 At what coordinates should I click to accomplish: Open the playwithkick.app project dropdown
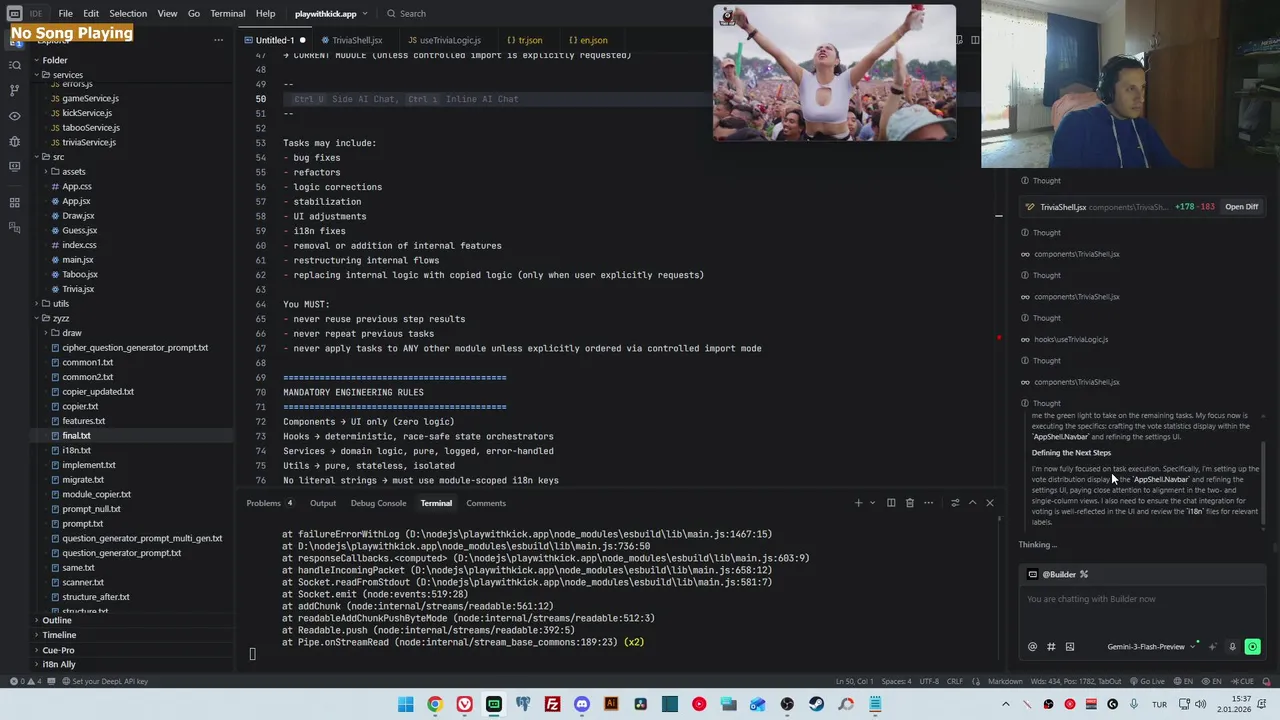click(330, 14)
